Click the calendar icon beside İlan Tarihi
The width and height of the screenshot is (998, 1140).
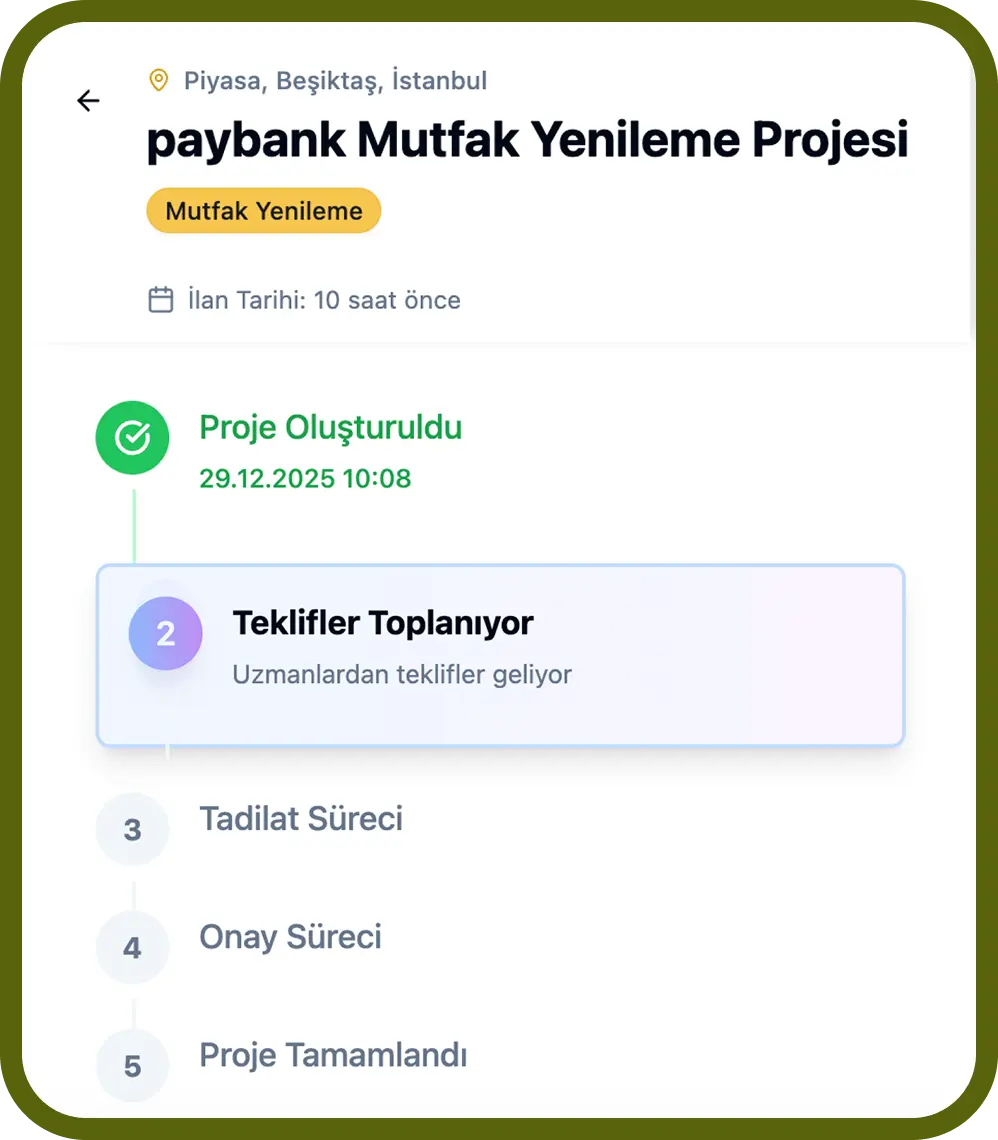point(161,300)
